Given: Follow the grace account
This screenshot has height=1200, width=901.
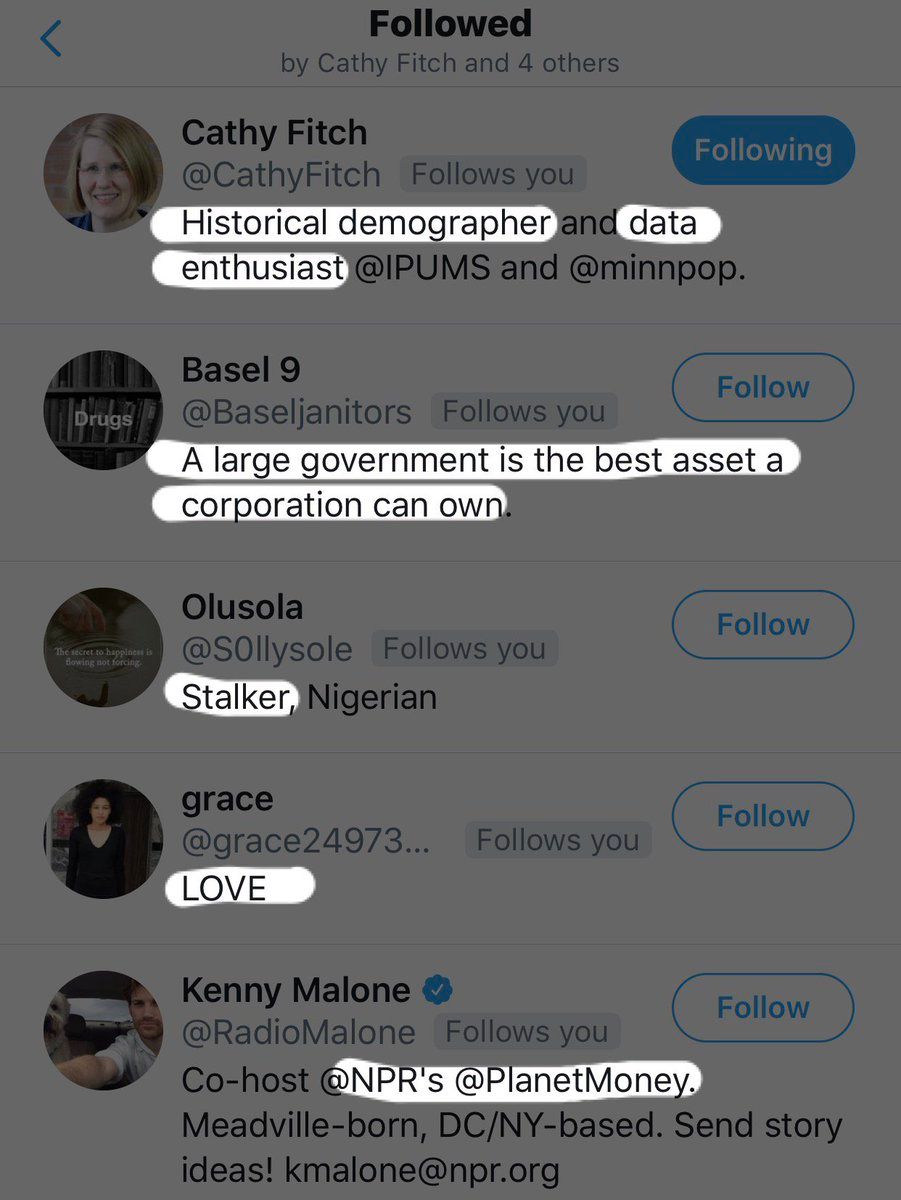Looking at the screenshot, I should pyautogui.click(x=763, y=816).
